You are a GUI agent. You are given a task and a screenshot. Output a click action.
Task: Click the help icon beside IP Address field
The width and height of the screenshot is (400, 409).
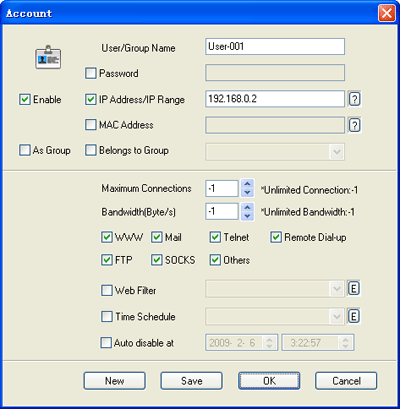(x=355, y=99)
